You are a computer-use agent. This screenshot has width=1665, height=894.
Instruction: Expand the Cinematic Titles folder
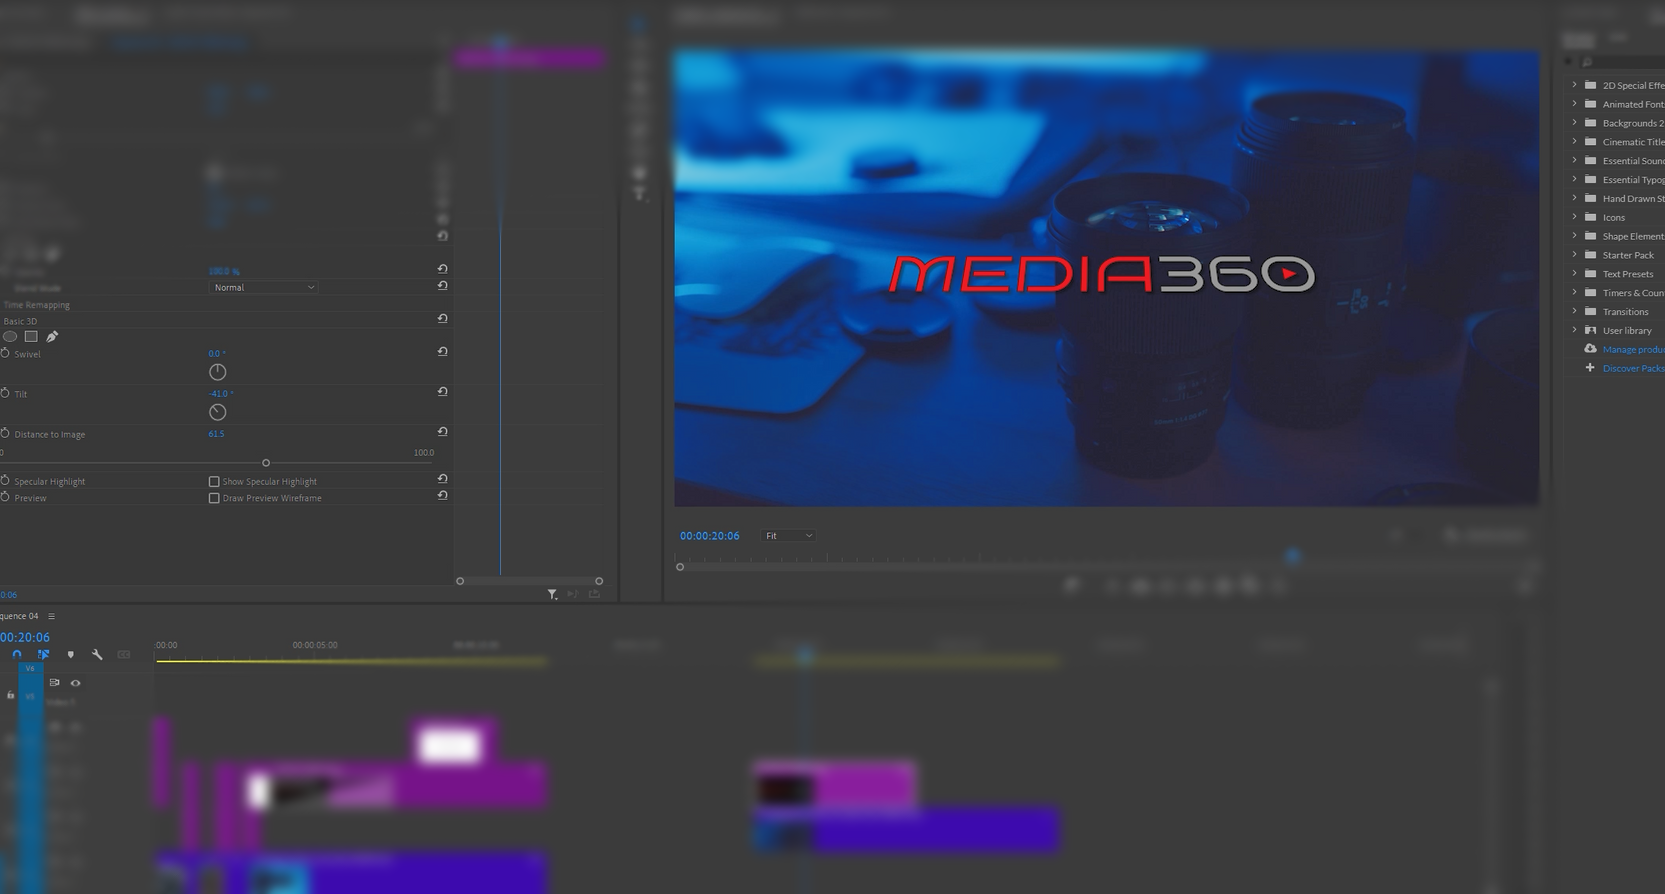pyautogui.click(x=1574, y=142)
